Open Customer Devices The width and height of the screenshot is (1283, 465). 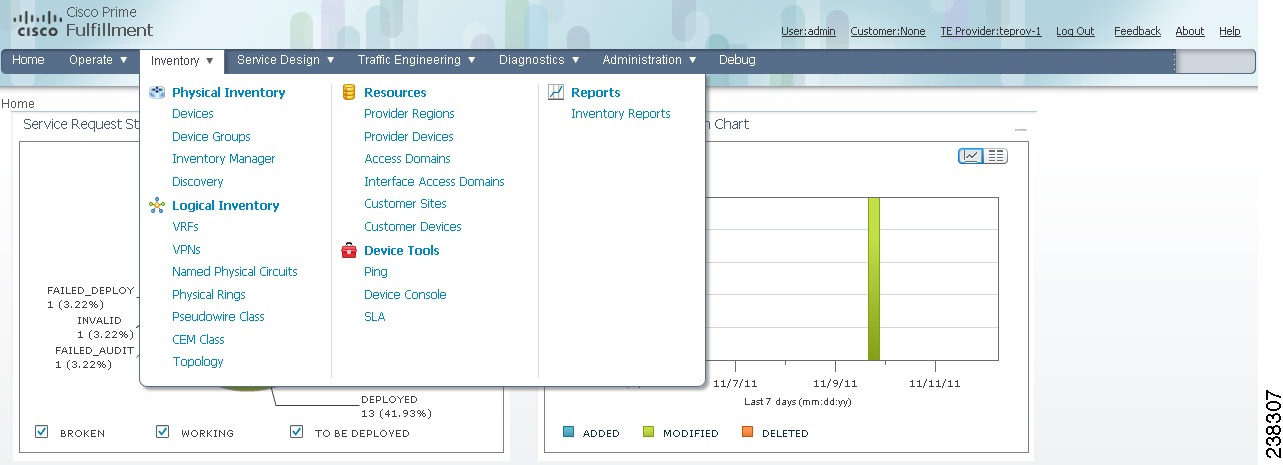tap(412, 227)
